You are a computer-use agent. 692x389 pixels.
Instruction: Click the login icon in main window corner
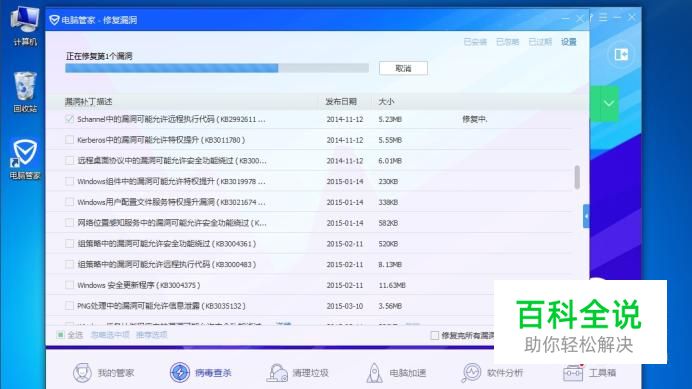[621, 55]
